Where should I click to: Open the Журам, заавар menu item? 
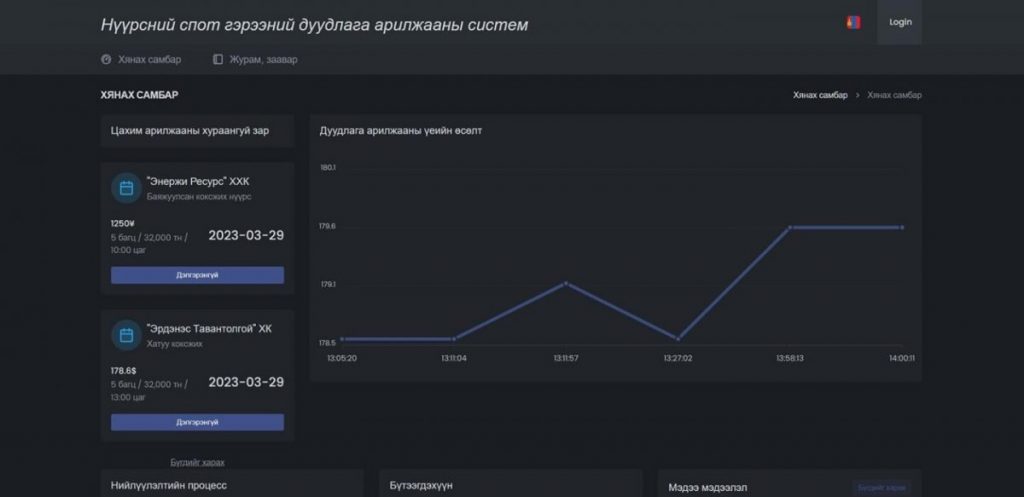point(262,59)
